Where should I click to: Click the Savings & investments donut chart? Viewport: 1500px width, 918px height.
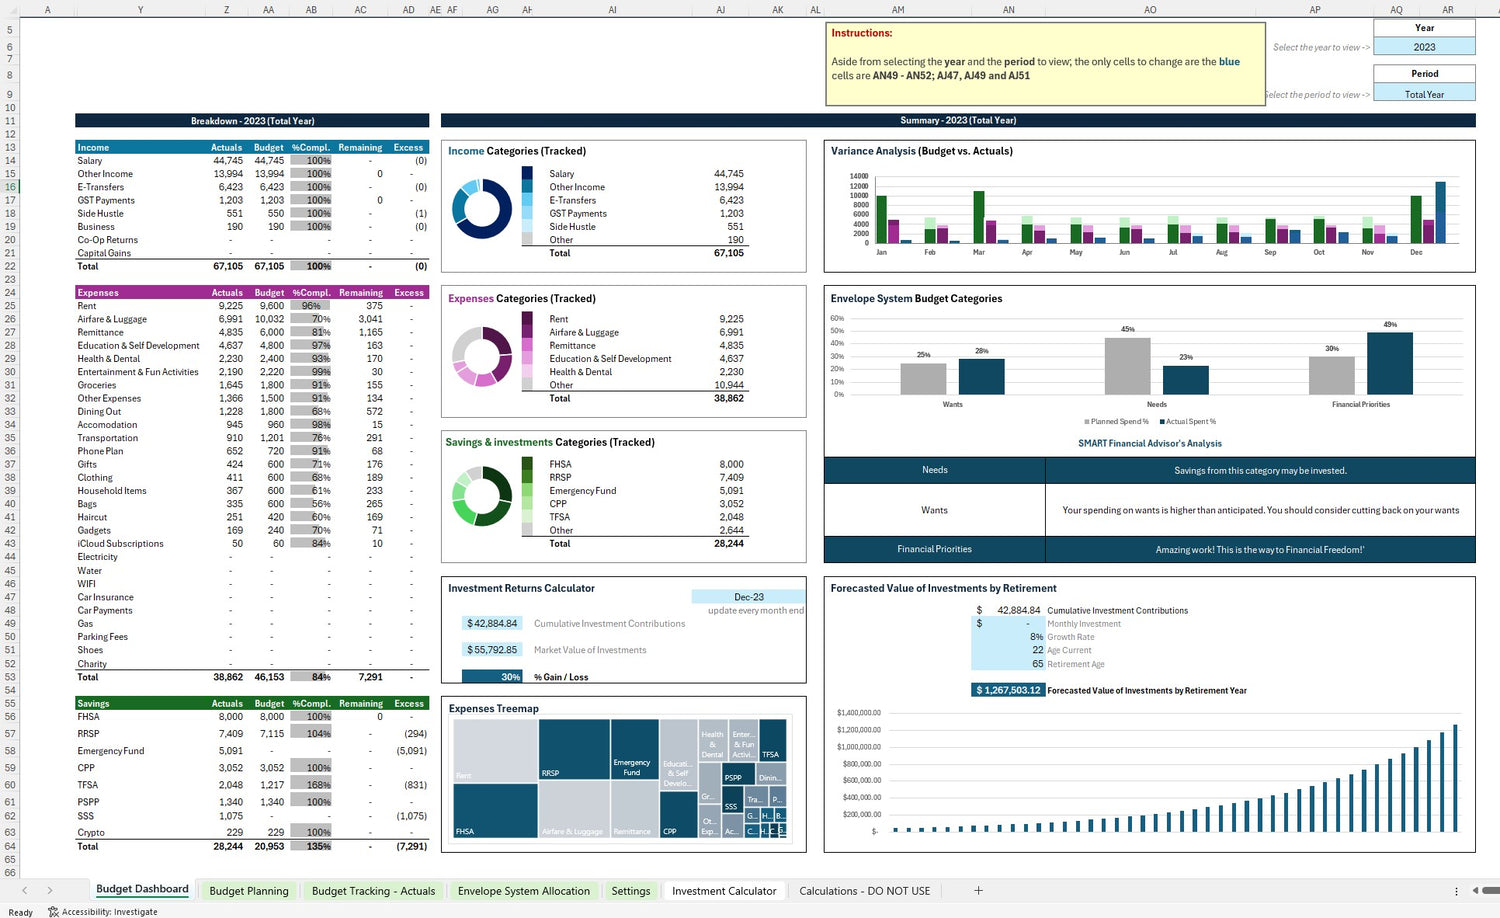tap(482, 496)
